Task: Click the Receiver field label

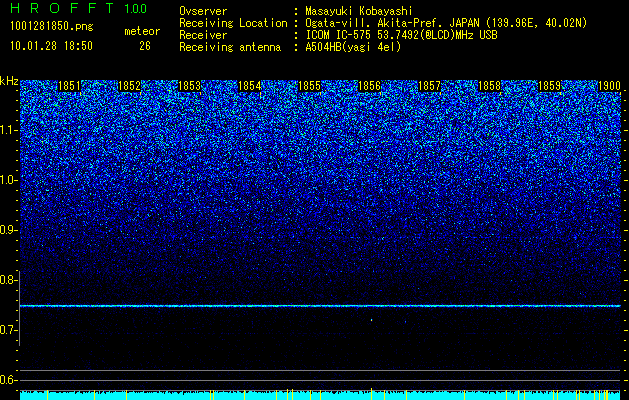Action: pos(203,35)
